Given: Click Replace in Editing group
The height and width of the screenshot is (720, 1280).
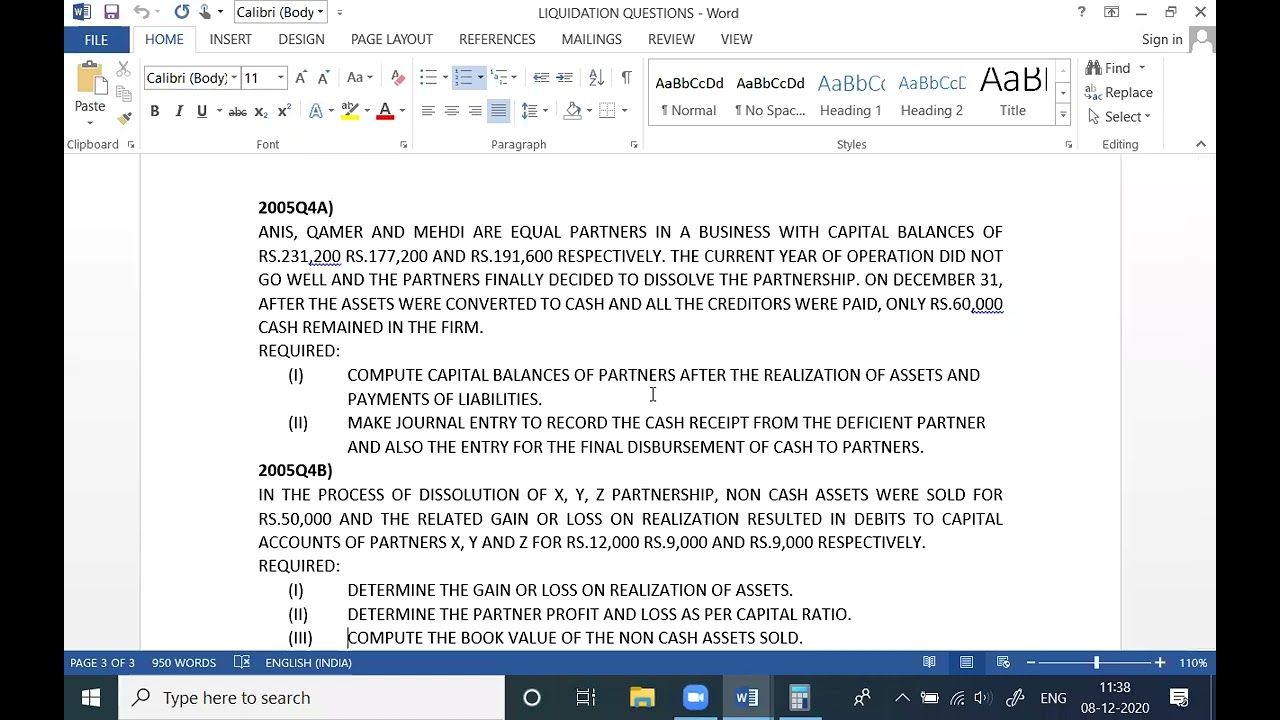Looking at the screenshot, I should (1120, 92).
